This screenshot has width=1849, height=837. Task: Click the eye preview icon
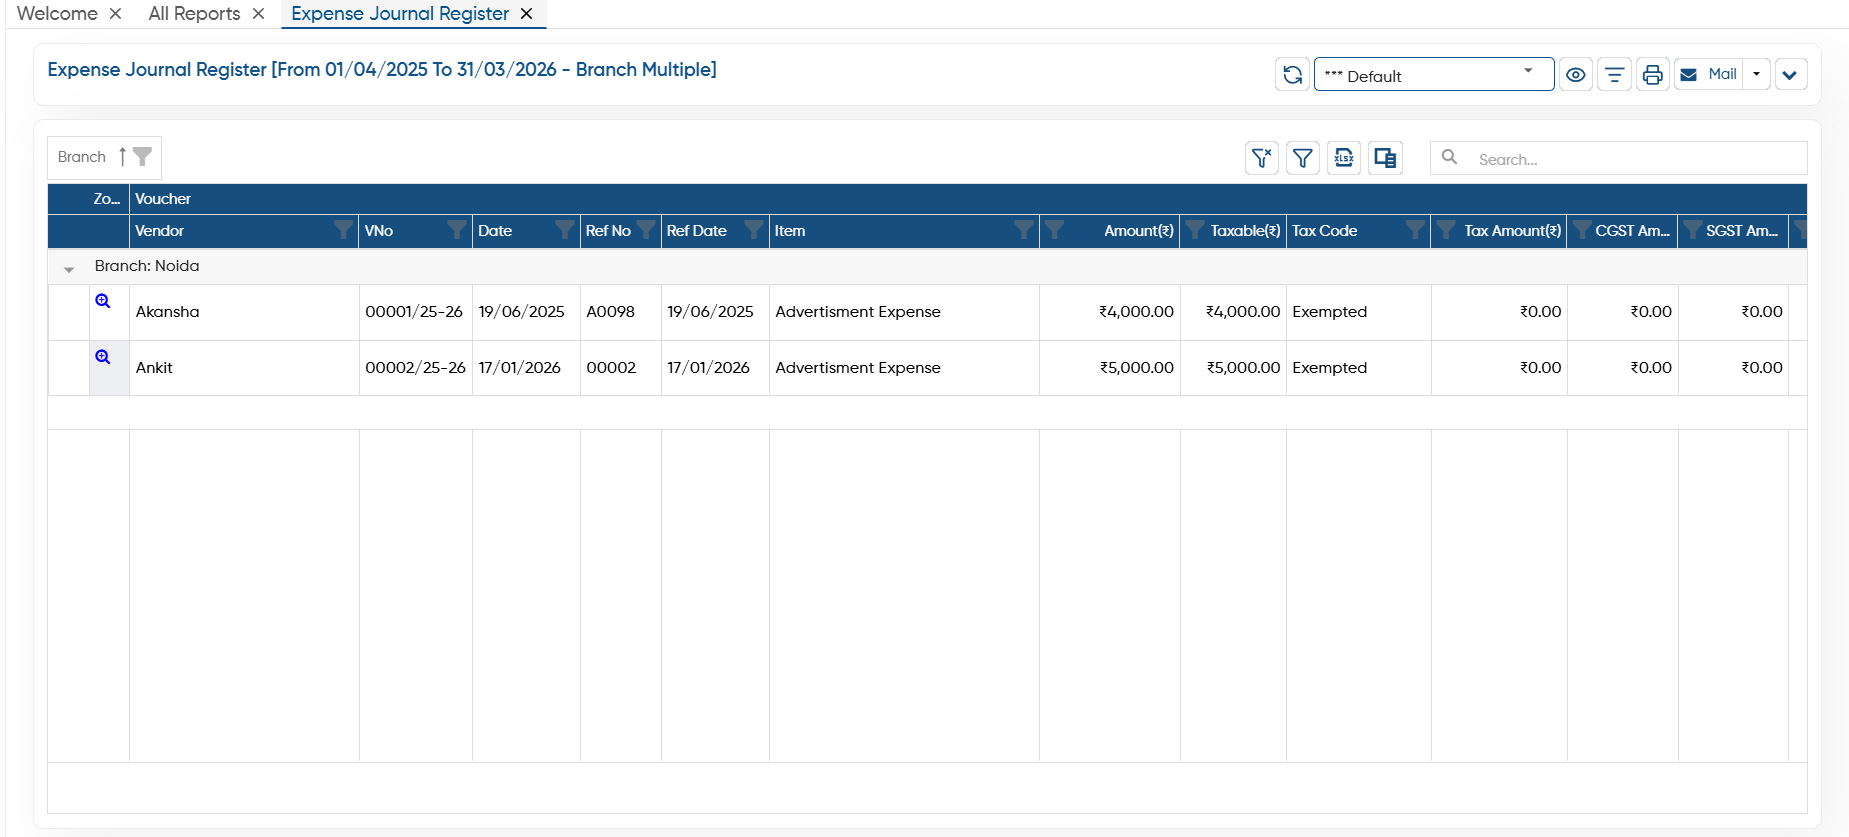click(x=1576, y=75)
